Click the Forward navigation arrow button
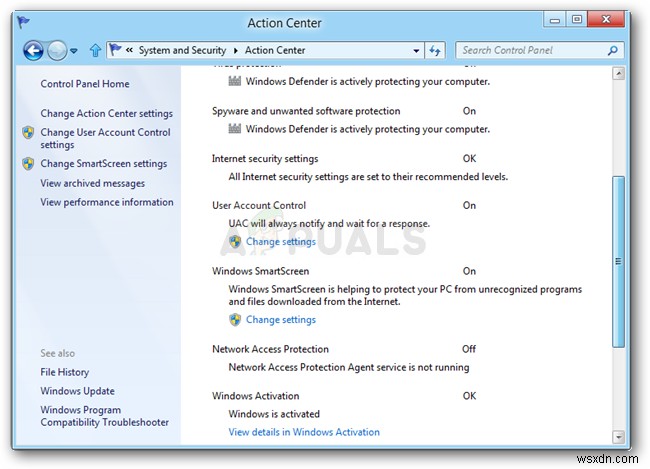Screen dimensions: 650x469 [x=57, y=51]
